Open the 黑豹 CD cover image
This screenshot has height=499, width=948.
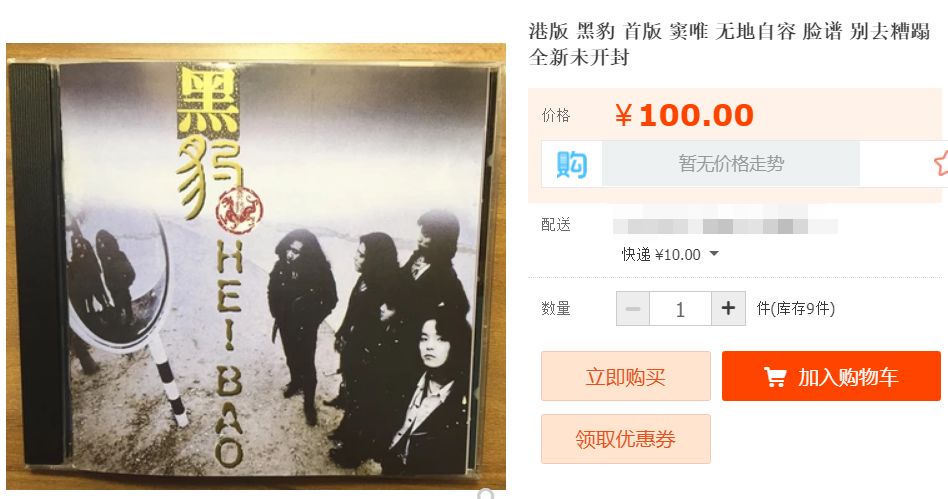(256, 266)
